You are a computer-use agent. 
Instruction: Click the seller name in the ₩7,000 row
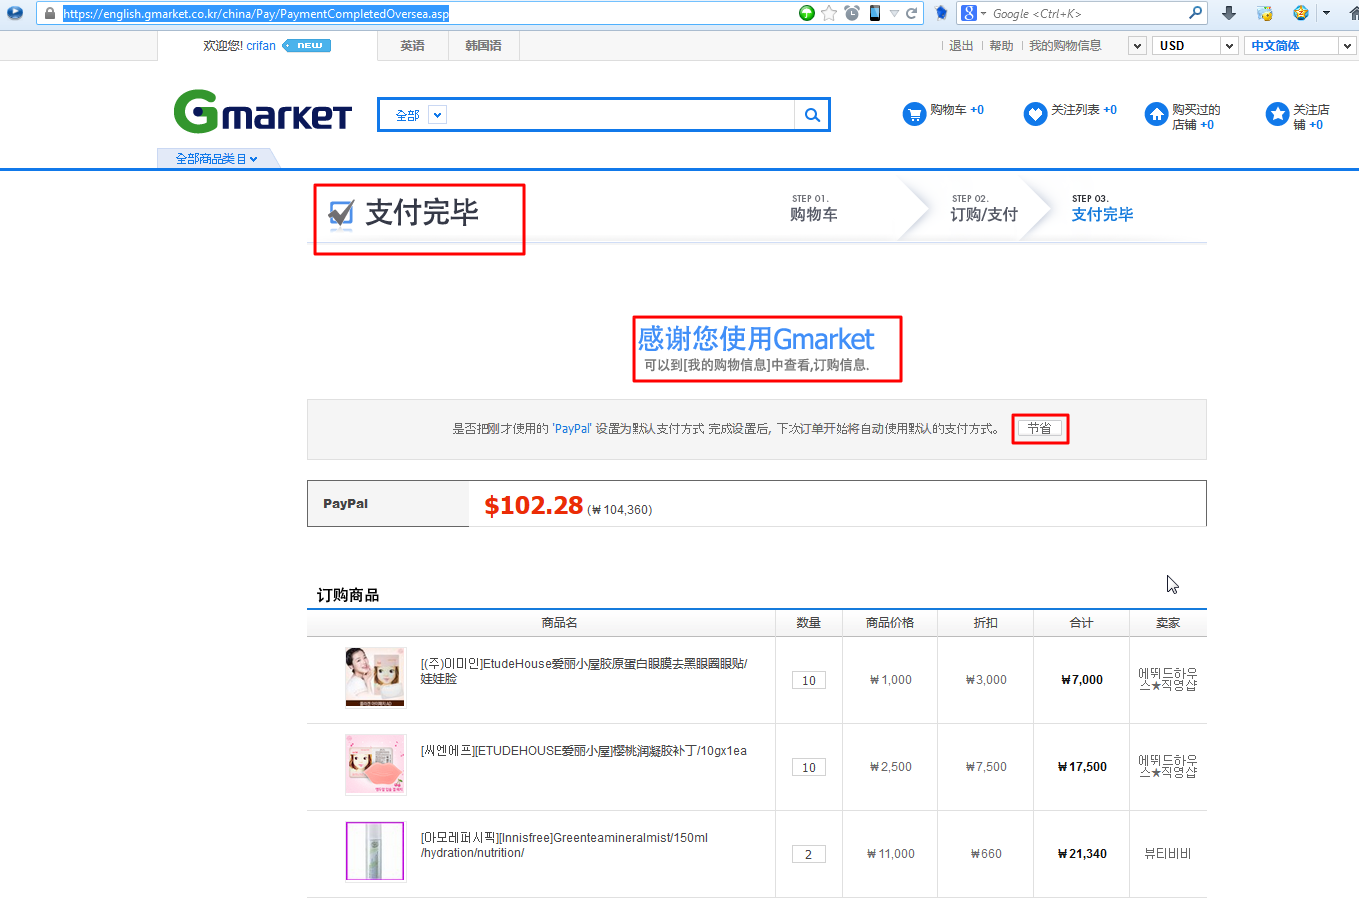[x=1168, y=680]
